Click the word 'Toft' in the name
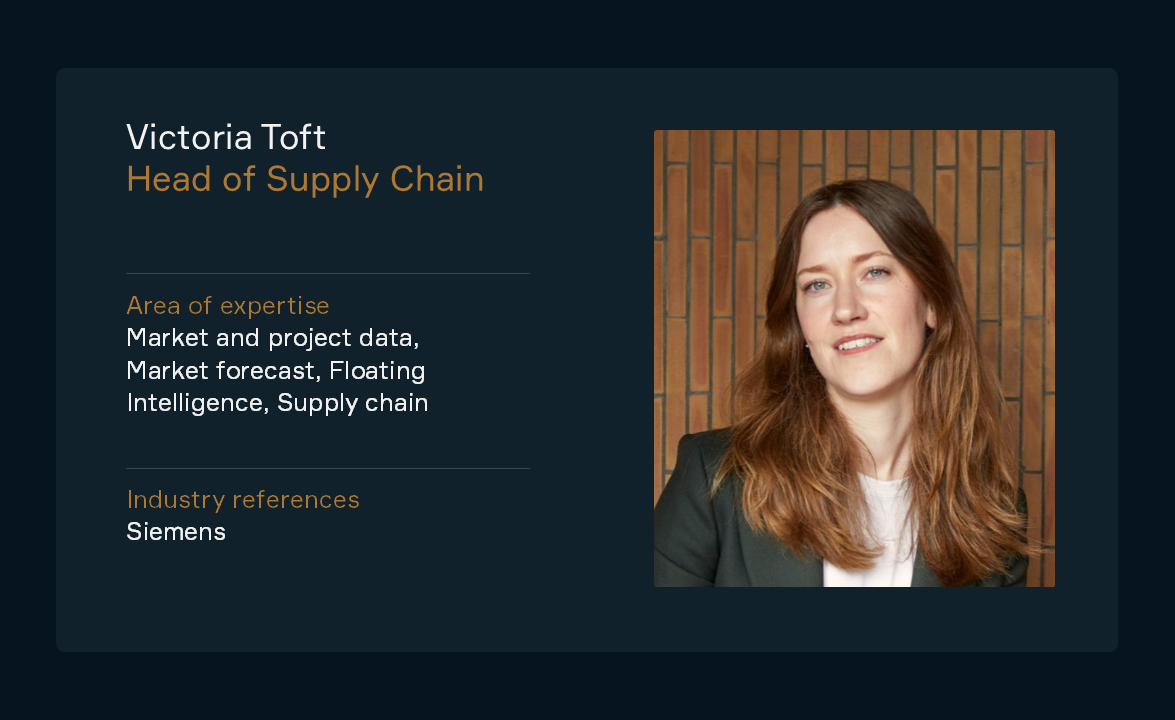The width and height of the screenshot is (1175, 720). click(283, 137)
